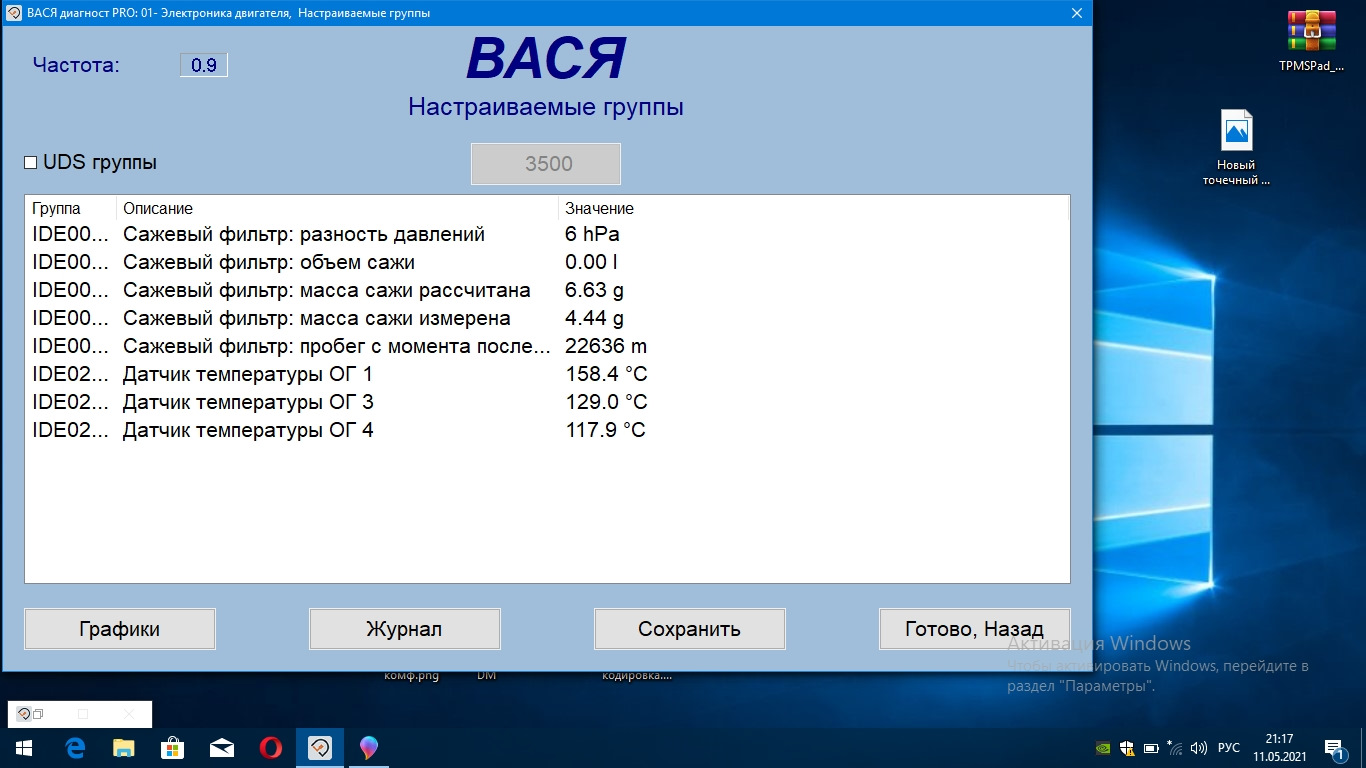Switch input language РУС indicator
The height and width of the screenshot is (768, 1366).
coord(1229,747)
